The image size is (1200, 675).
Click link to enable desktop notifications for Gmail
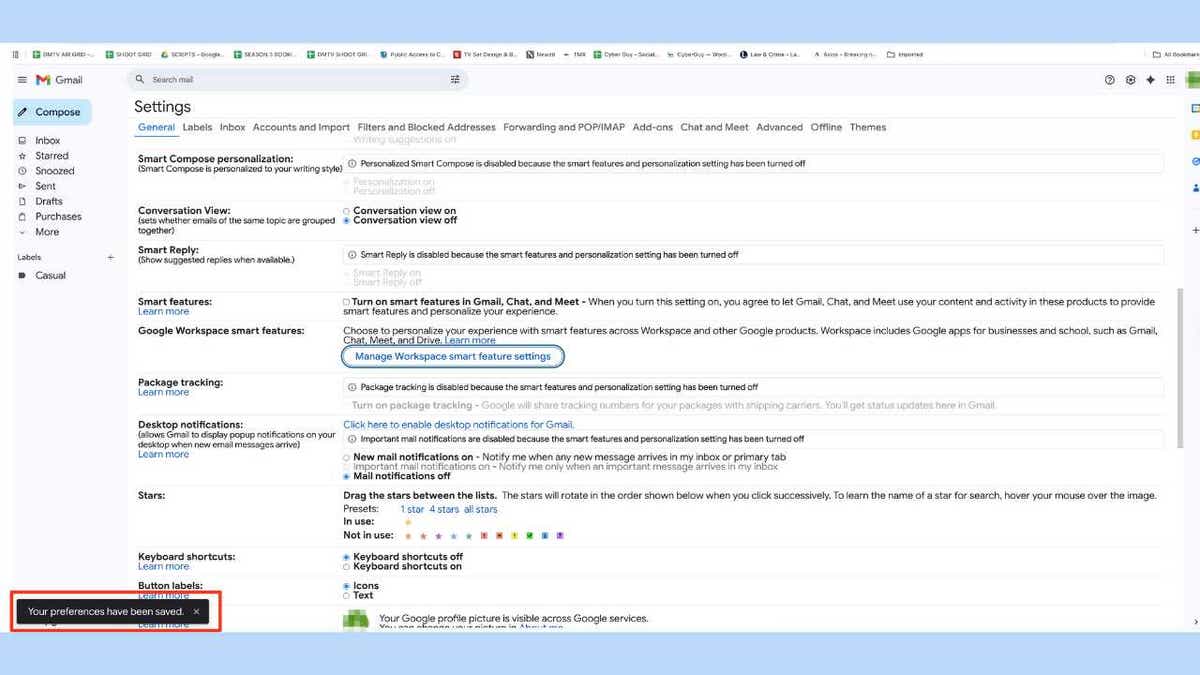(458, 424)
